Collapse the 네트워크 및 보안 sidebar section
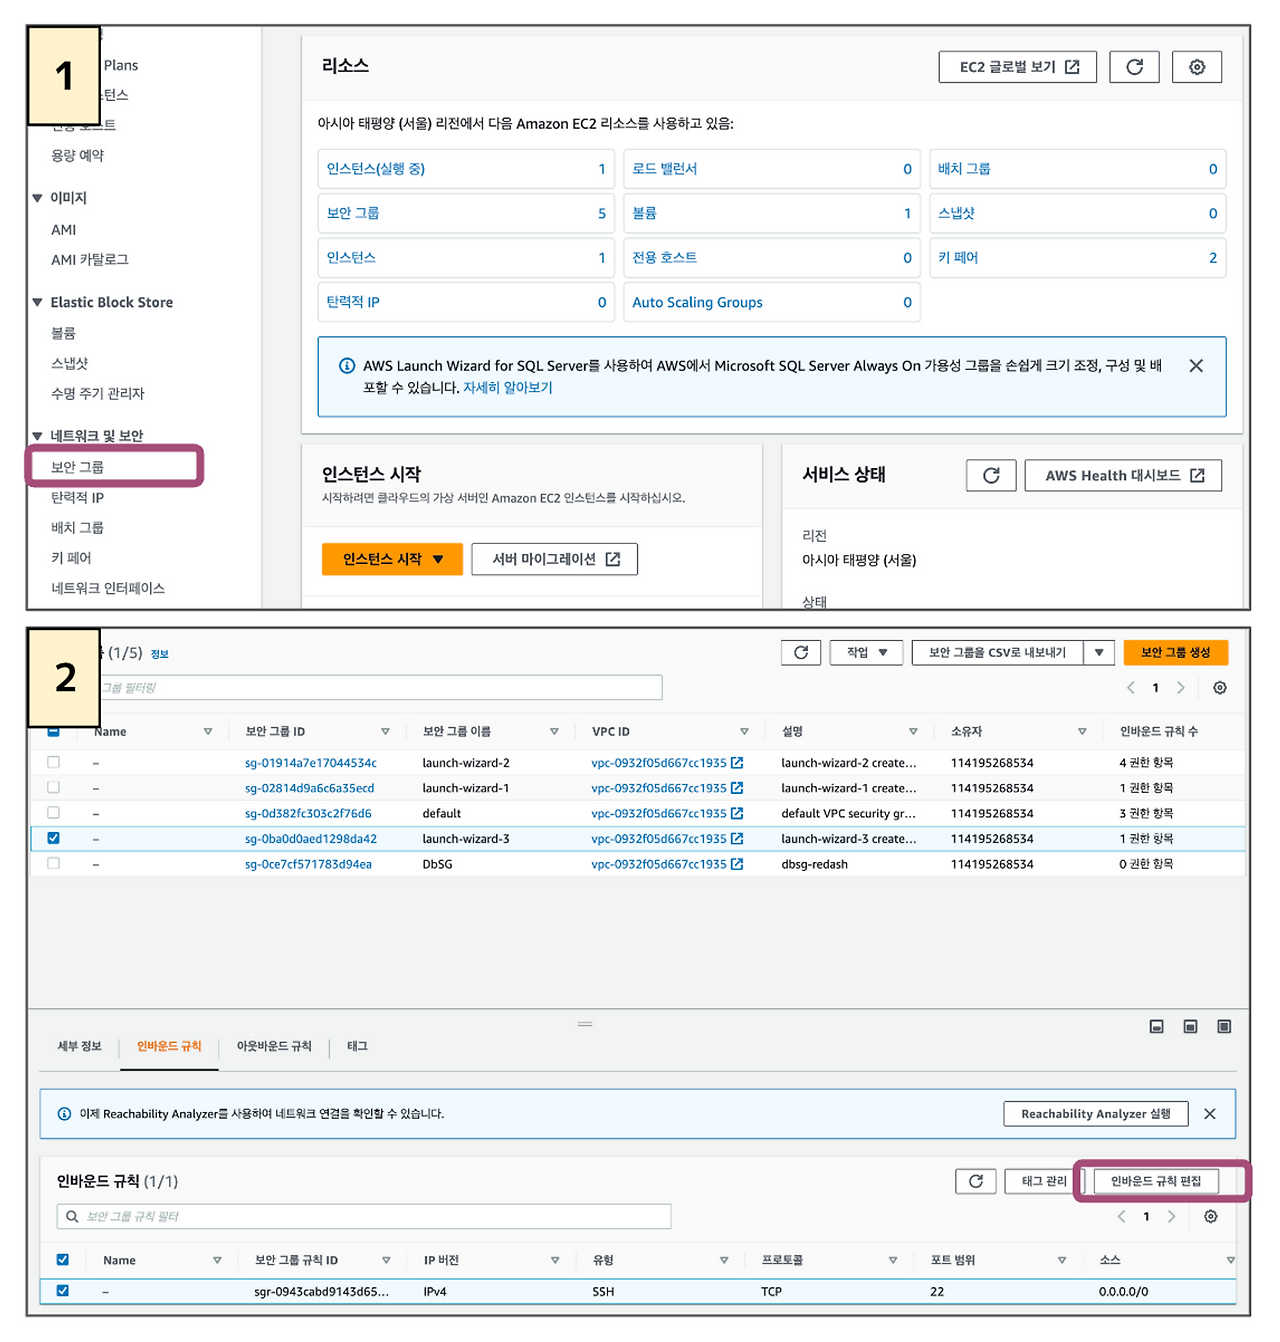Viewport: 1280px width, 1342px height. coord(37,436)
